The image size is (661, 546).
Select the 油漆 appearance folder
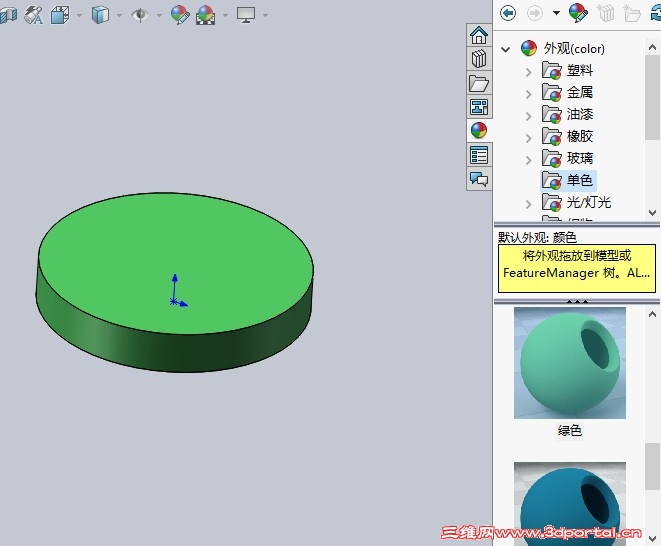pos(567,114)
